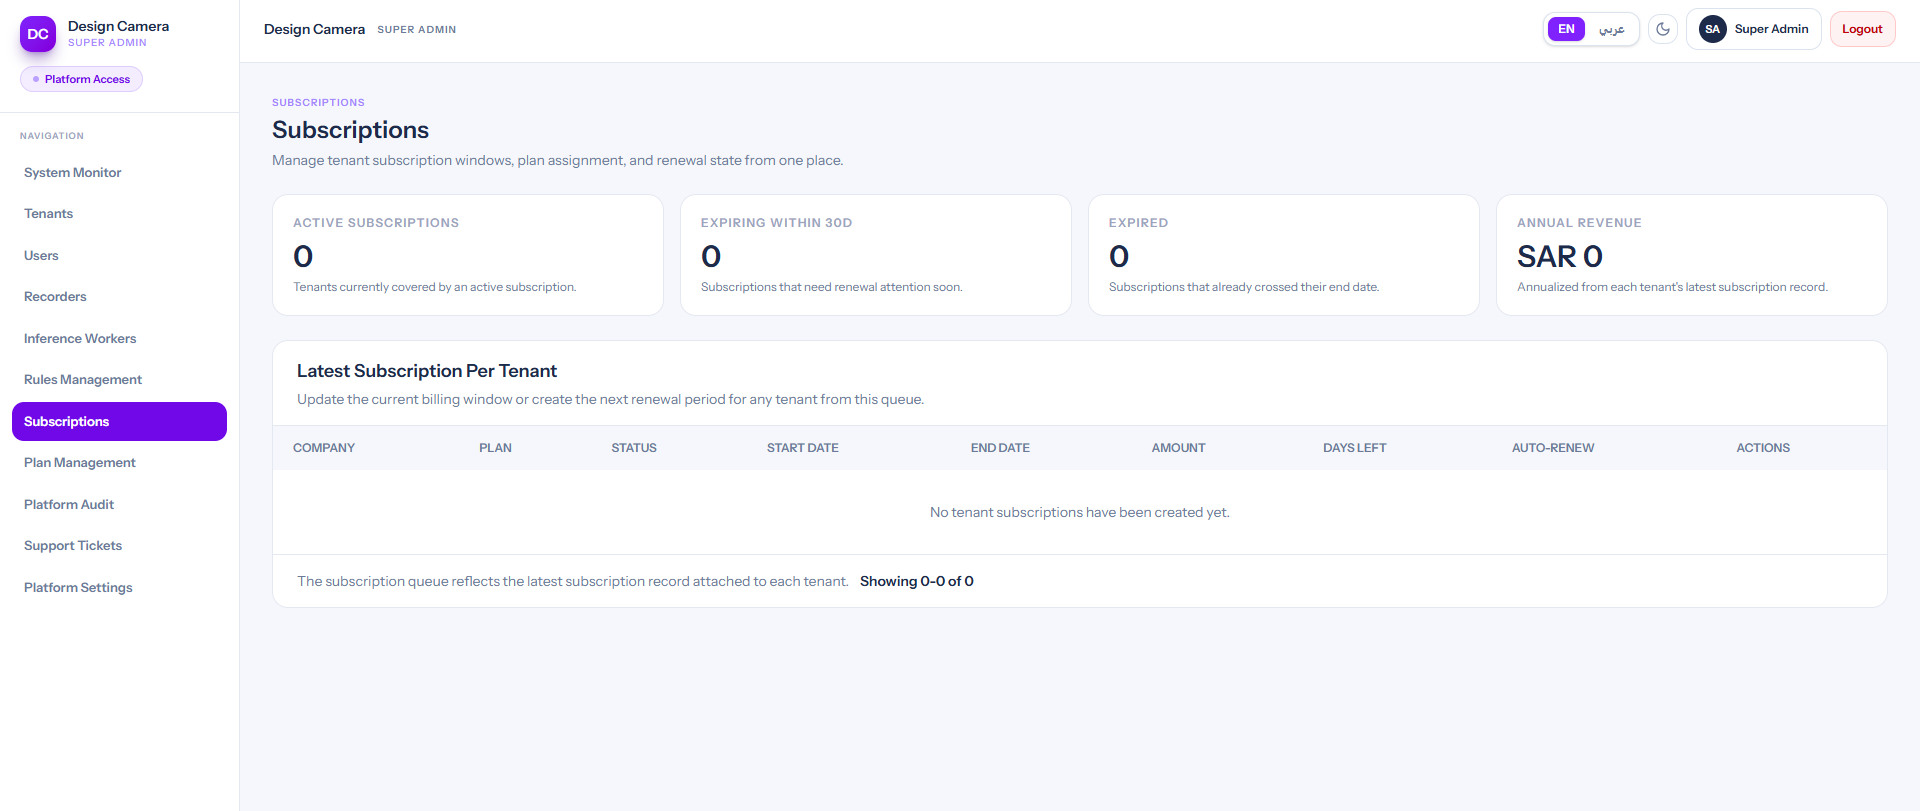1920x811 pixels.
Task: Click the Expired card
Action: coord(1284,255)
